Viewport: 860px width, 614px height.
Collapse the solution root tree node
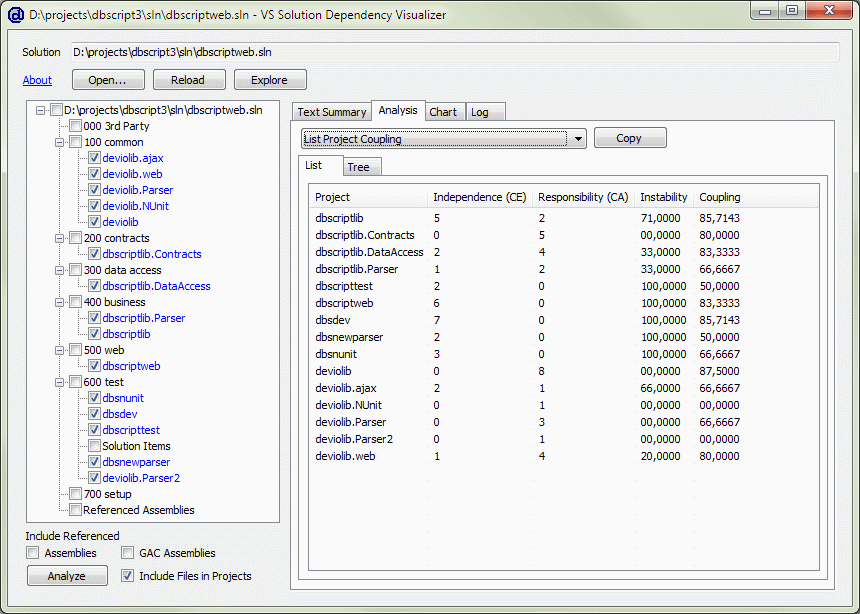[41, 110]
